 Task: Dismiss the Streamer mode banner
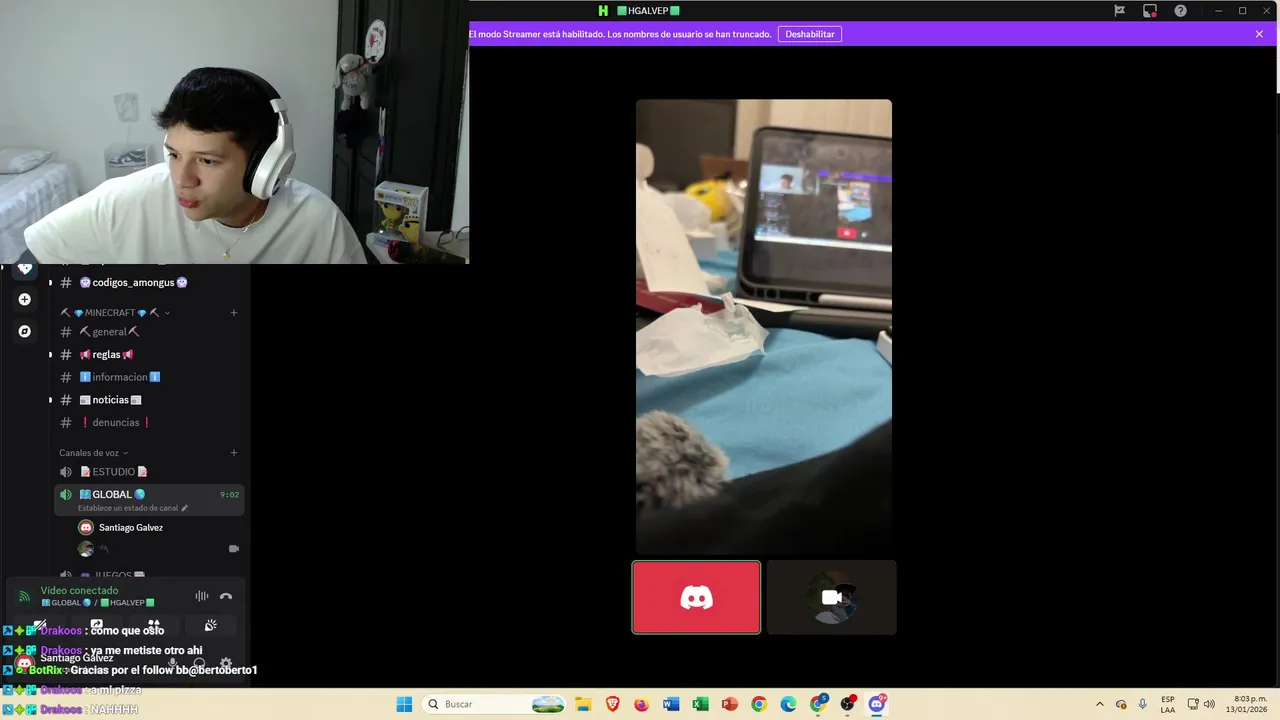point(1259,34)
